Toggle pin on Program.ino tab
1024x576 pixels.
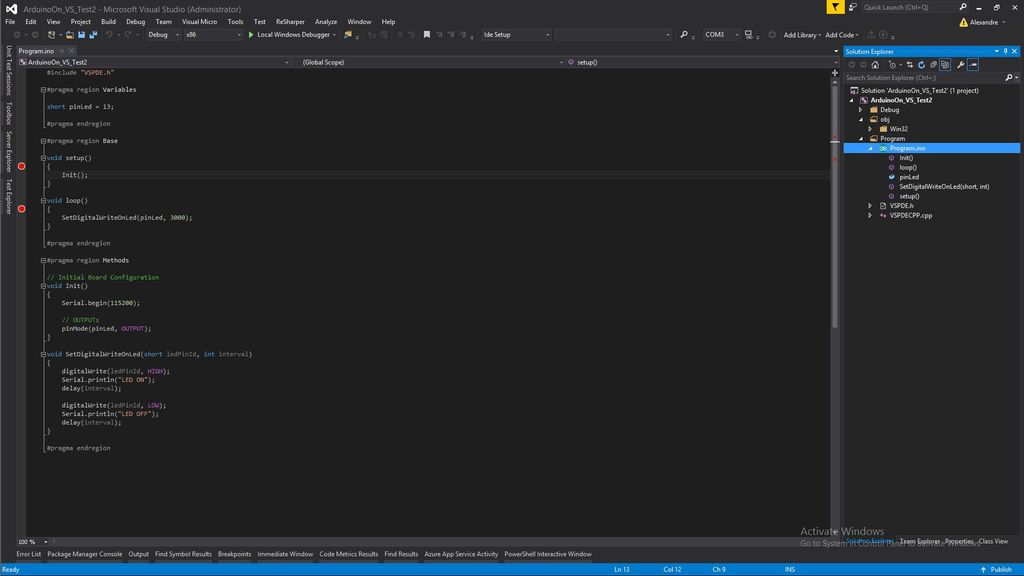[x=61, y=51]
